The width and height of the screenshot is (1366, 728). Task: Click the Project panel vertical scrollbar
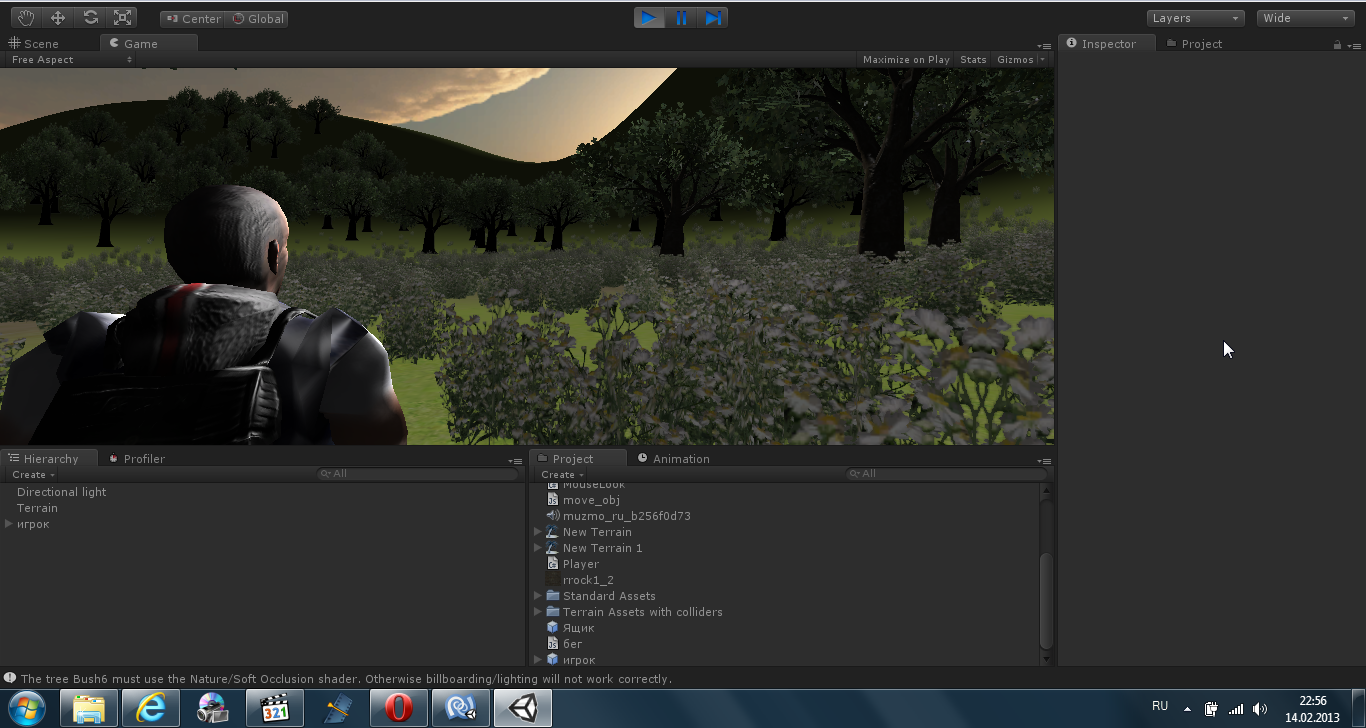(1047, 600)
